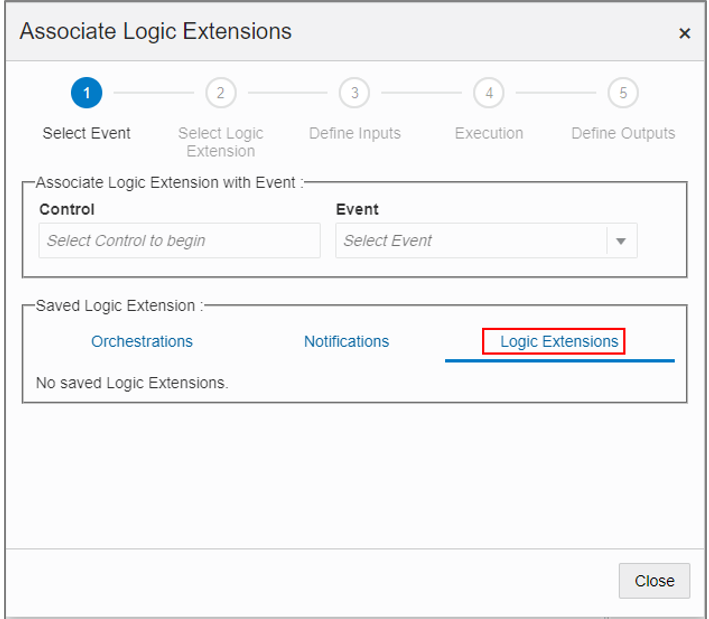
Task: Go to step 4 circle
Action: pos(489,93)
